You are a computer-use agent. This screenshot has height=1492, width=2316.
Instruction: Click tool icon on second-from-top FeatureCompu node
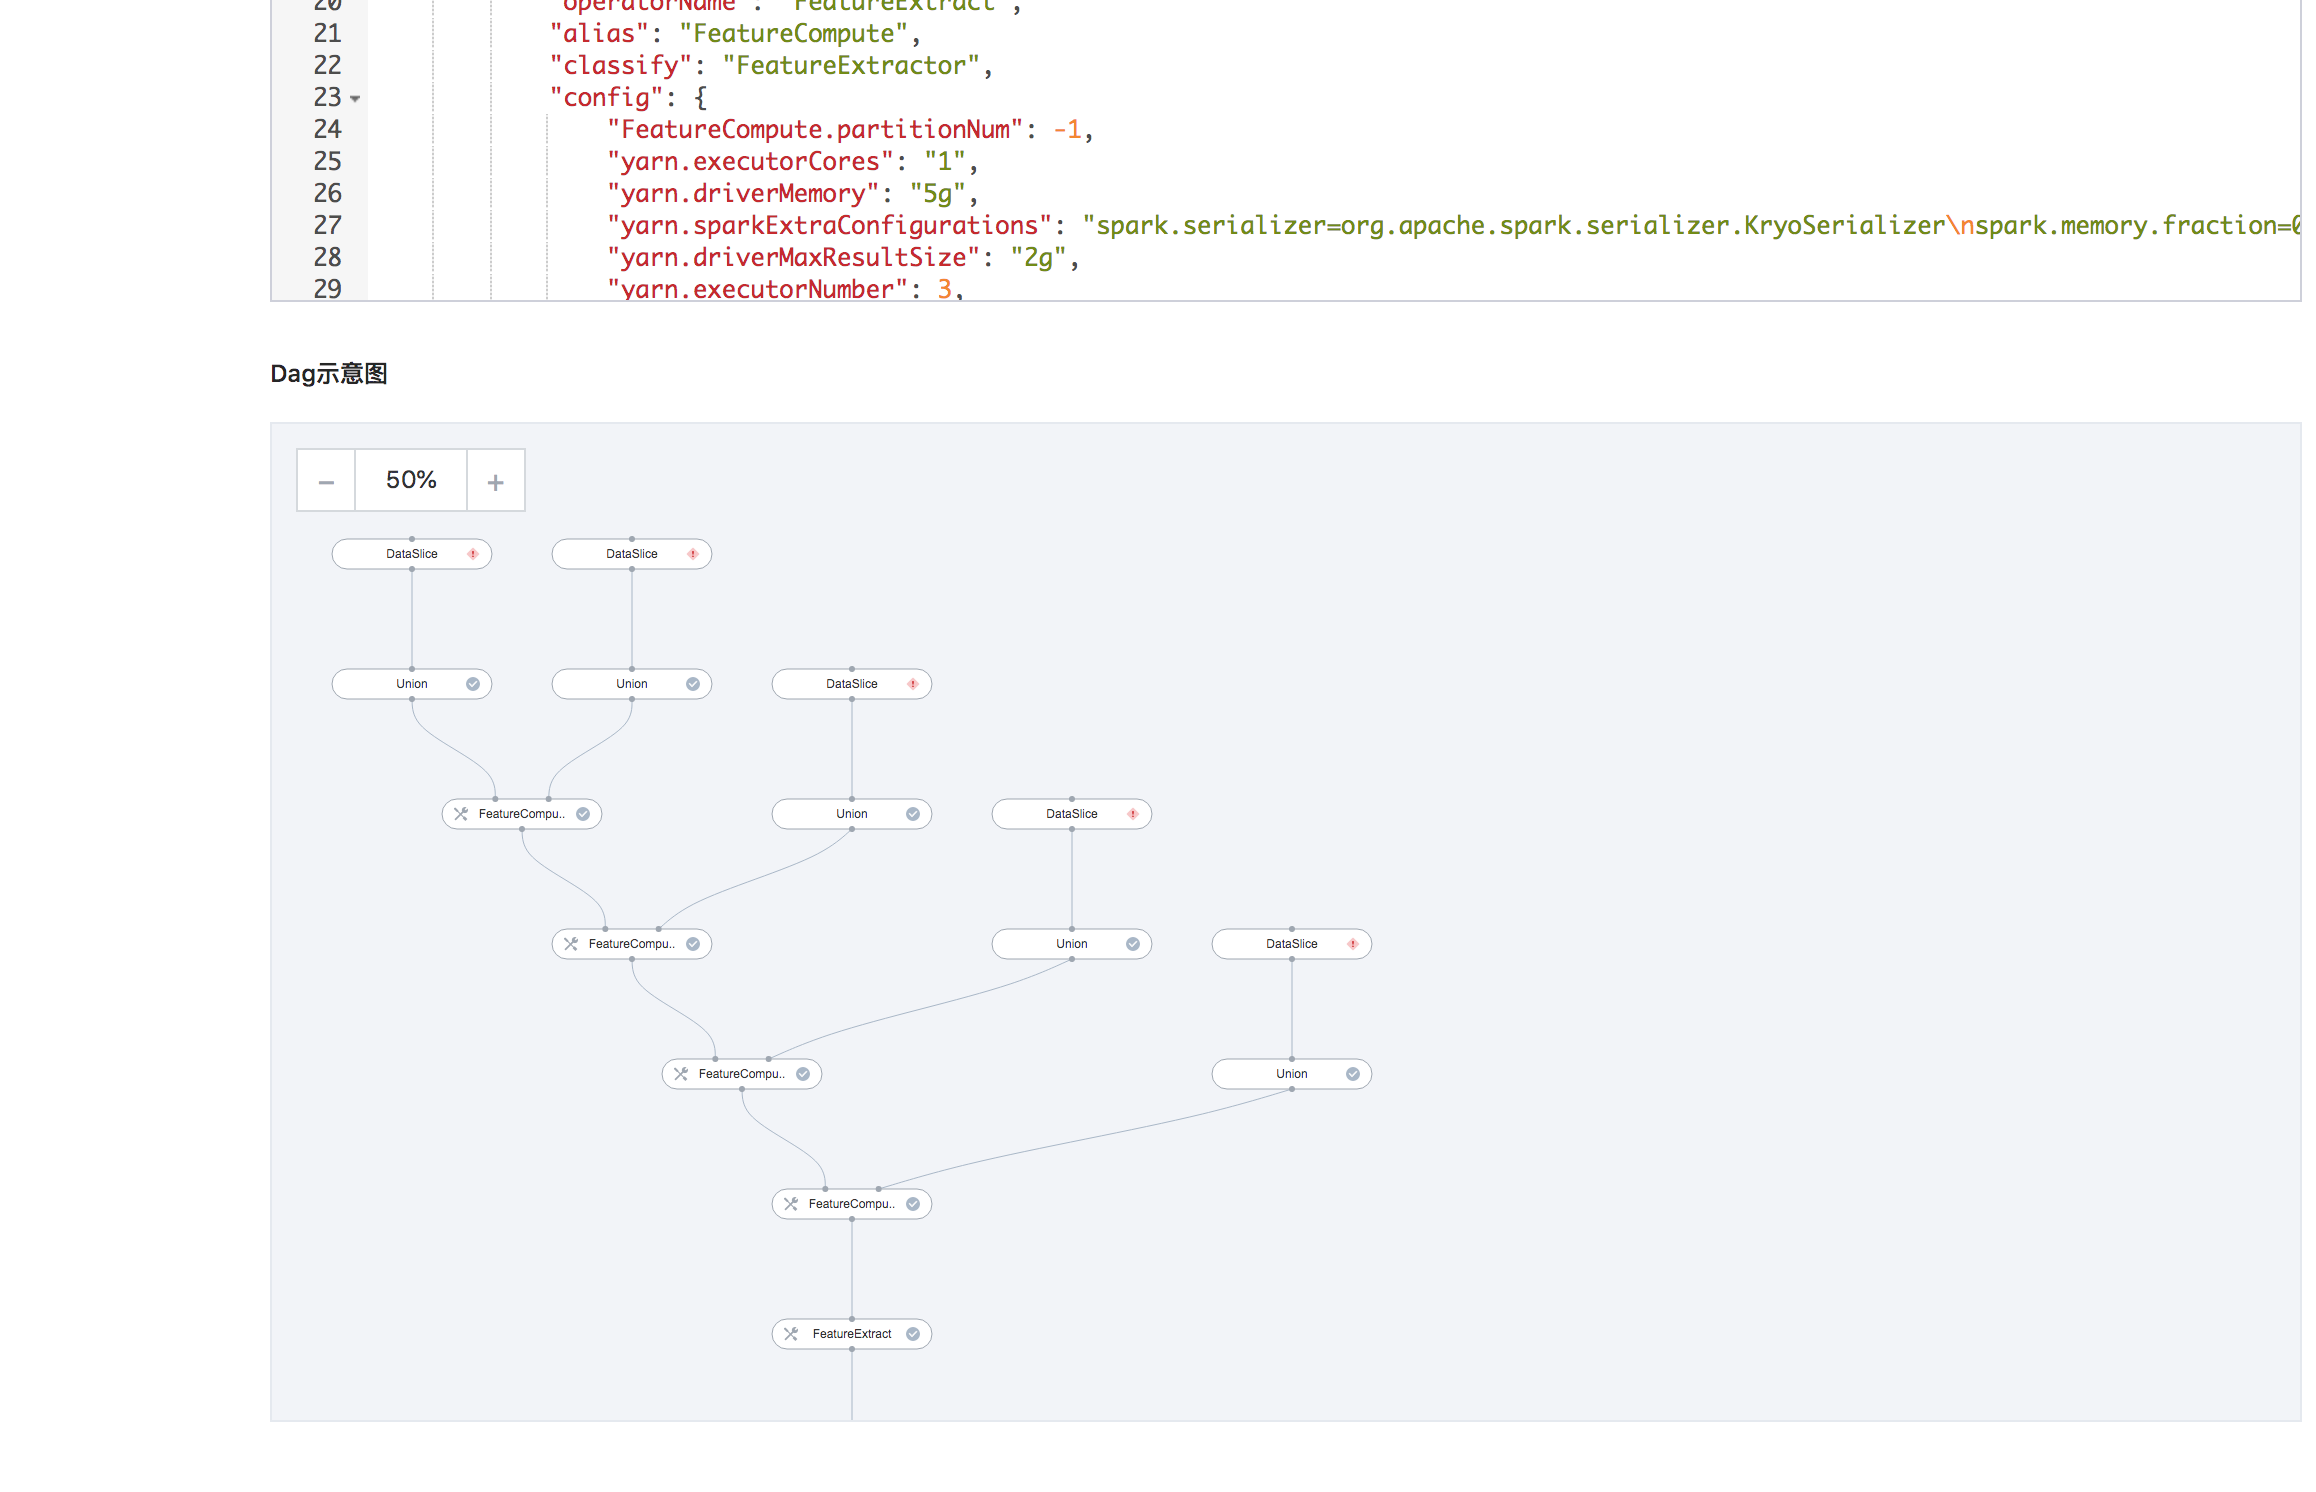(571, 944)
